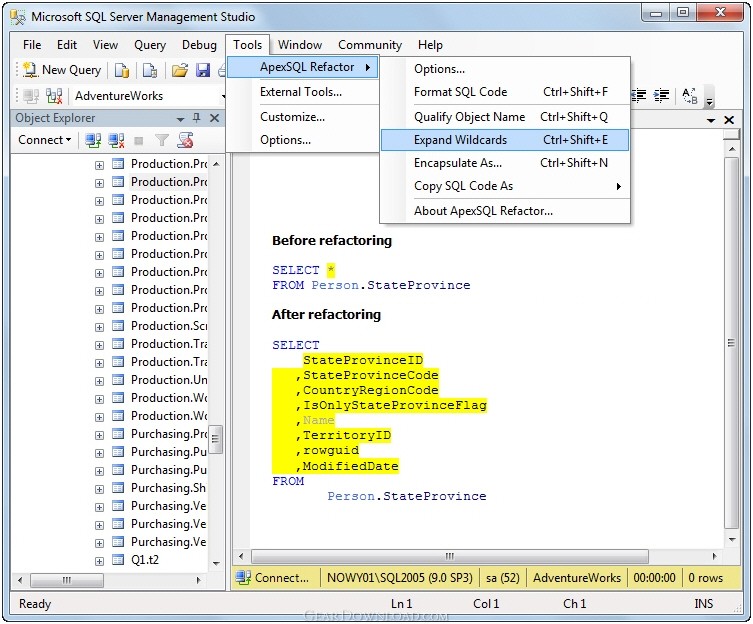Image resolution: width=753 pixels, height=624 pixels.
Task: Click the Change Connection icon beside AdventureWorks
Action: 54,96
